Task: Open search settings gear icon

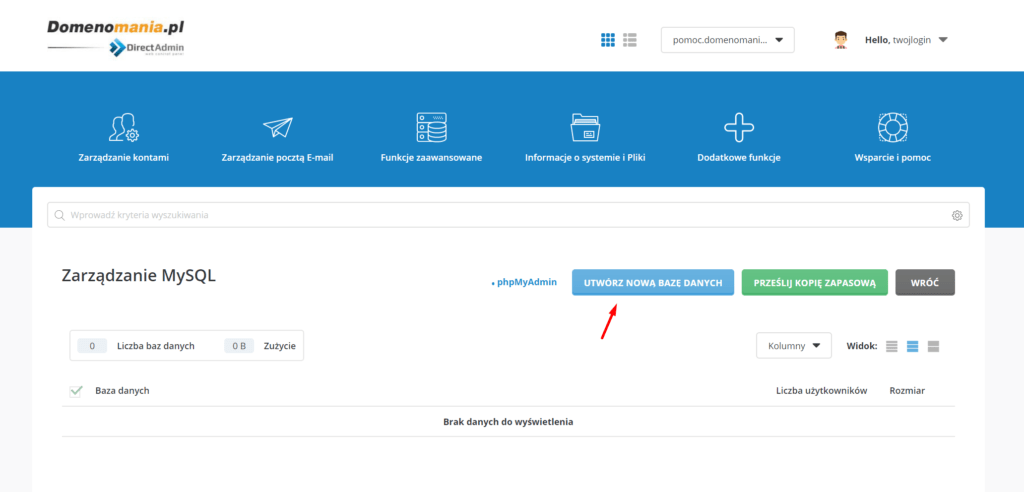Action: tap(957, 215)
